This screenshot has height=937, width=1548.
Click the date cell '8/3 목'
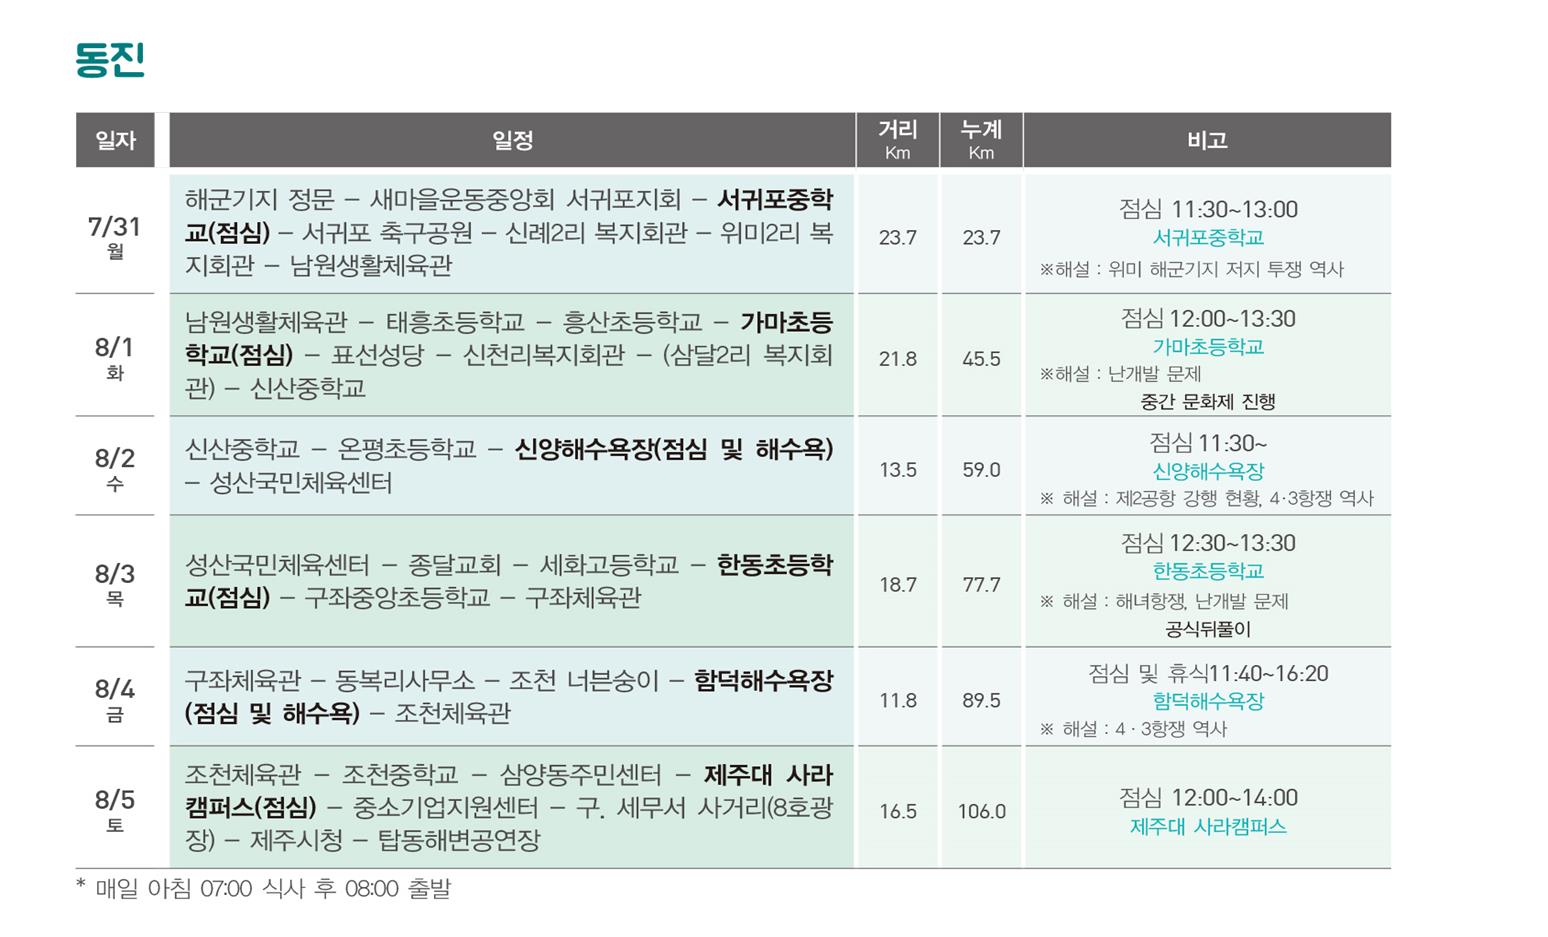115,584
